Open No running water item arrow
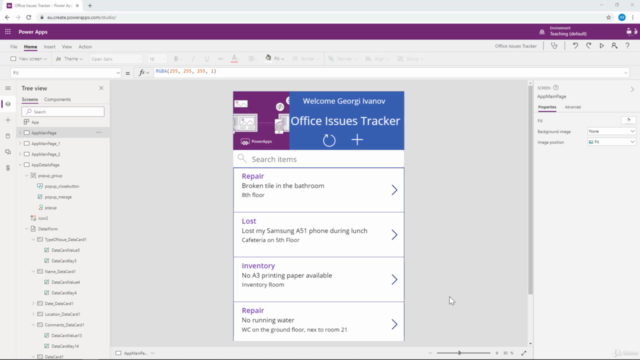Viewport: 640px width, 360px height. pyautogui.click(x=394, y=324)
